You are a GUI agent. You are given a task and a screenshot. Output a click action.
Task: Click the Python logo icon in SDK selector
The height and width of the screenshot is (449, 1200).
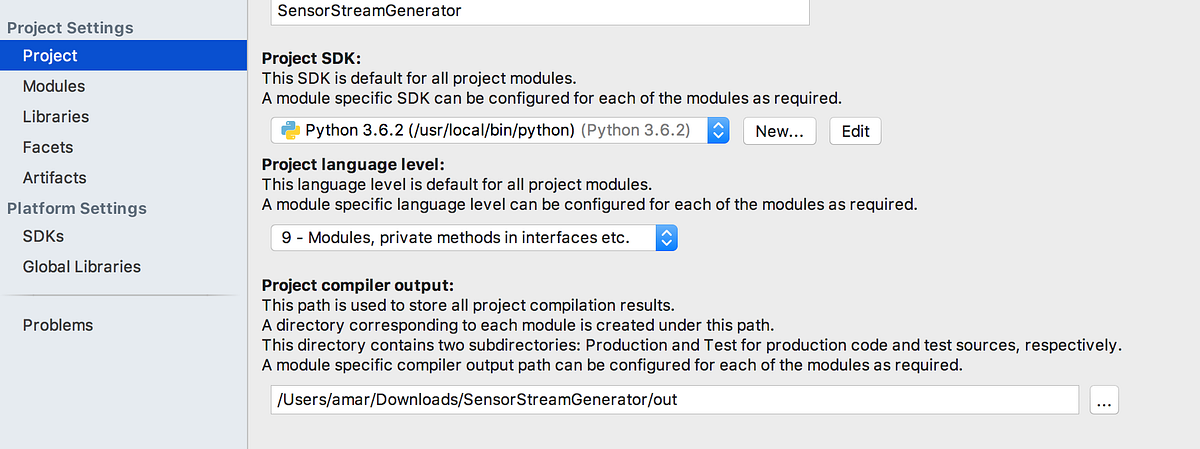pos(290,131)
